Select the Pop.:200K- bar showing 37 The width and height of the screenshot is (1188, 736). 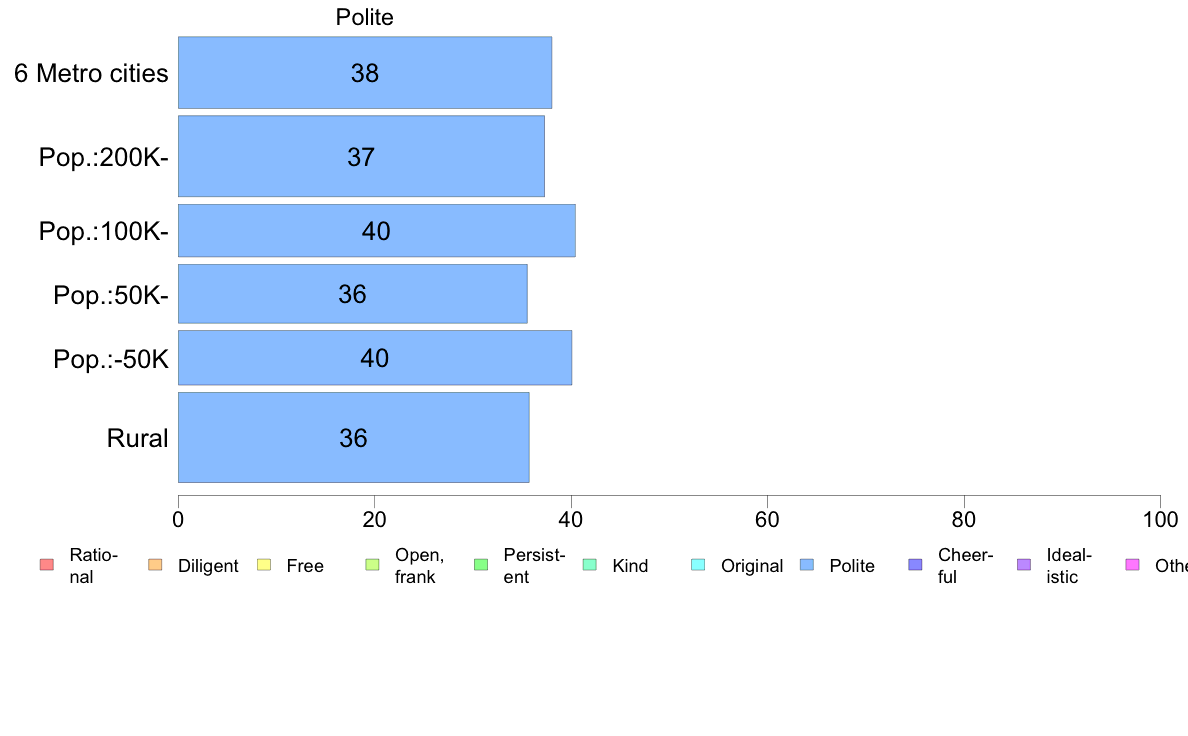click(x=361, y=156)
